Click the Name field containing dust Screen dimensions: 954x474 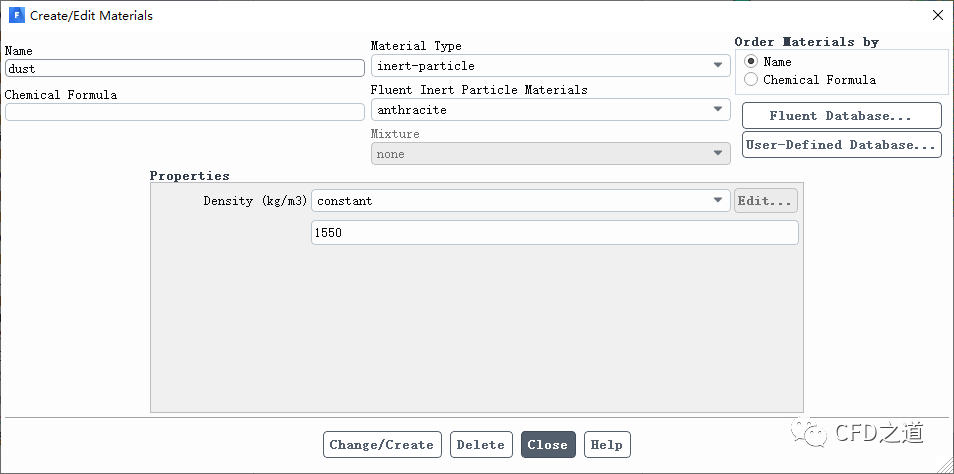184,69
